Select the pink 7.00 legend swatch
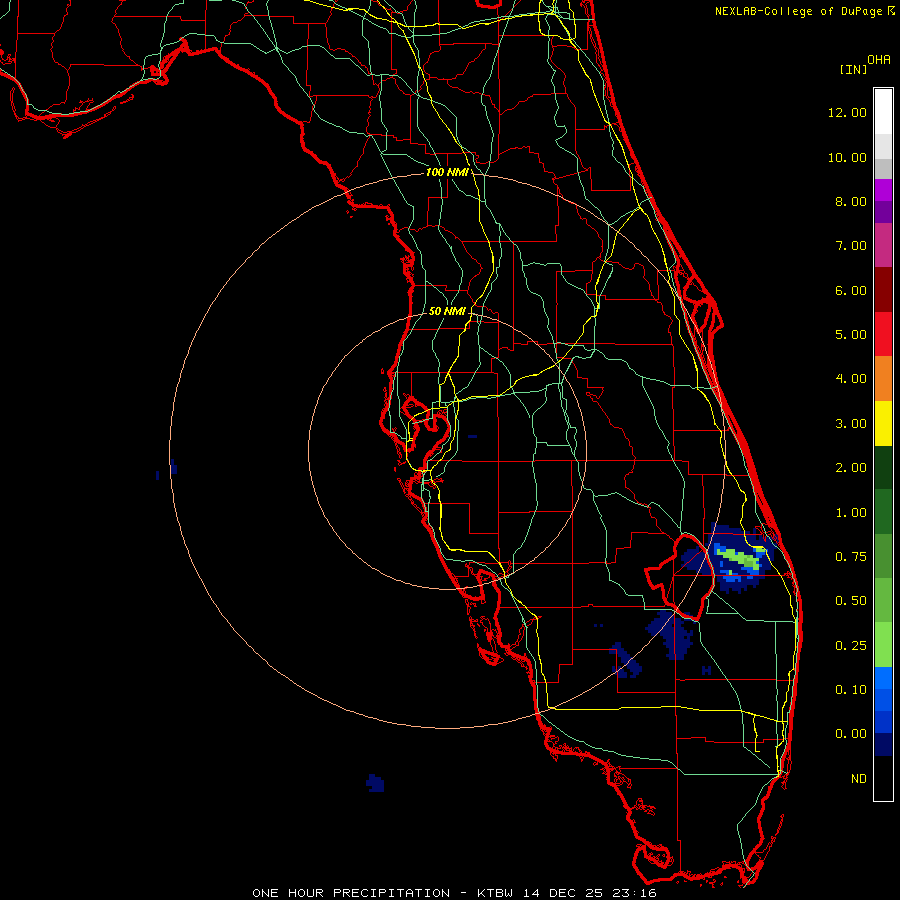Image resolution: width=900 pixels, height=900 pixels. point(883,245)
